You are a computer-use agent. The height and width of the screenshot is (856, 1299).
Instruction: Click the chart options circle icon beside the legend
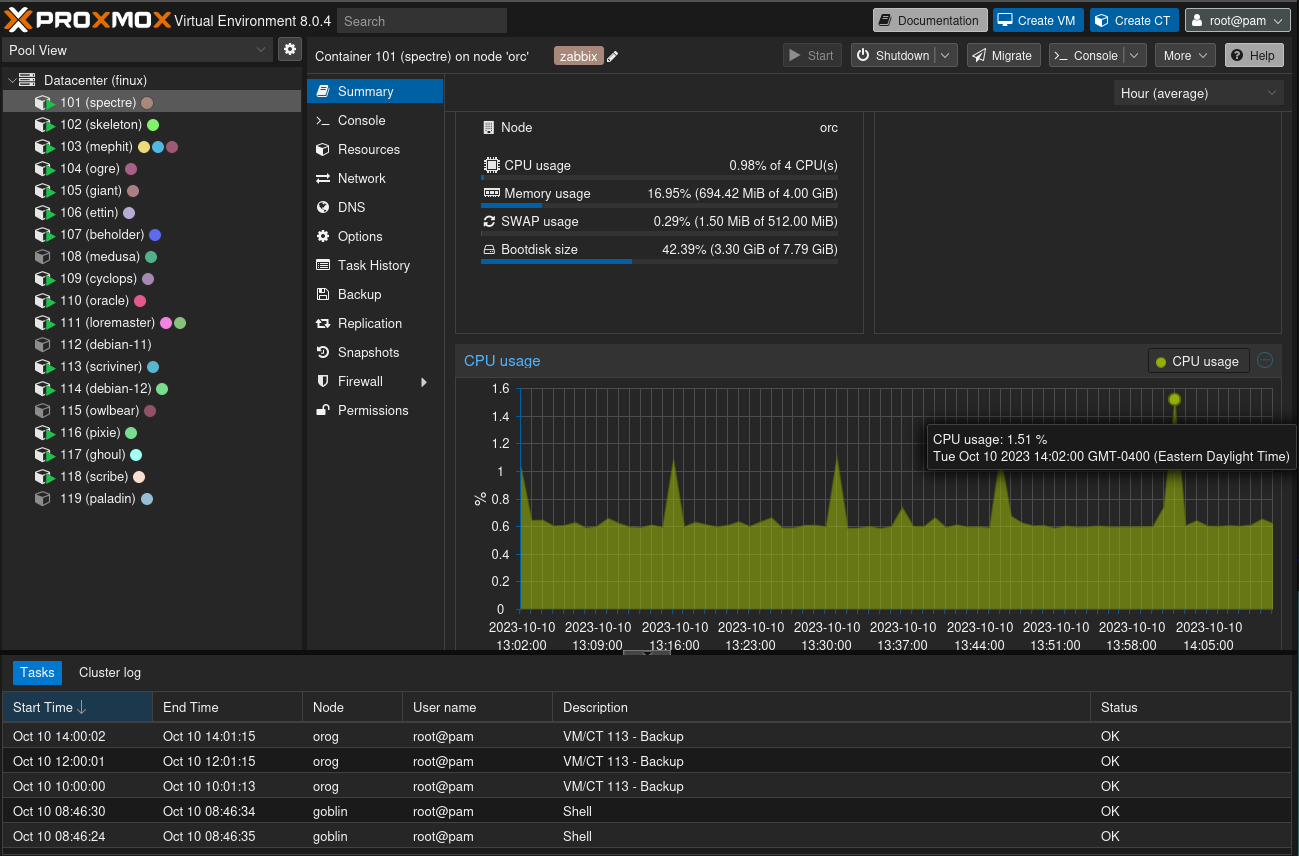1265,360
